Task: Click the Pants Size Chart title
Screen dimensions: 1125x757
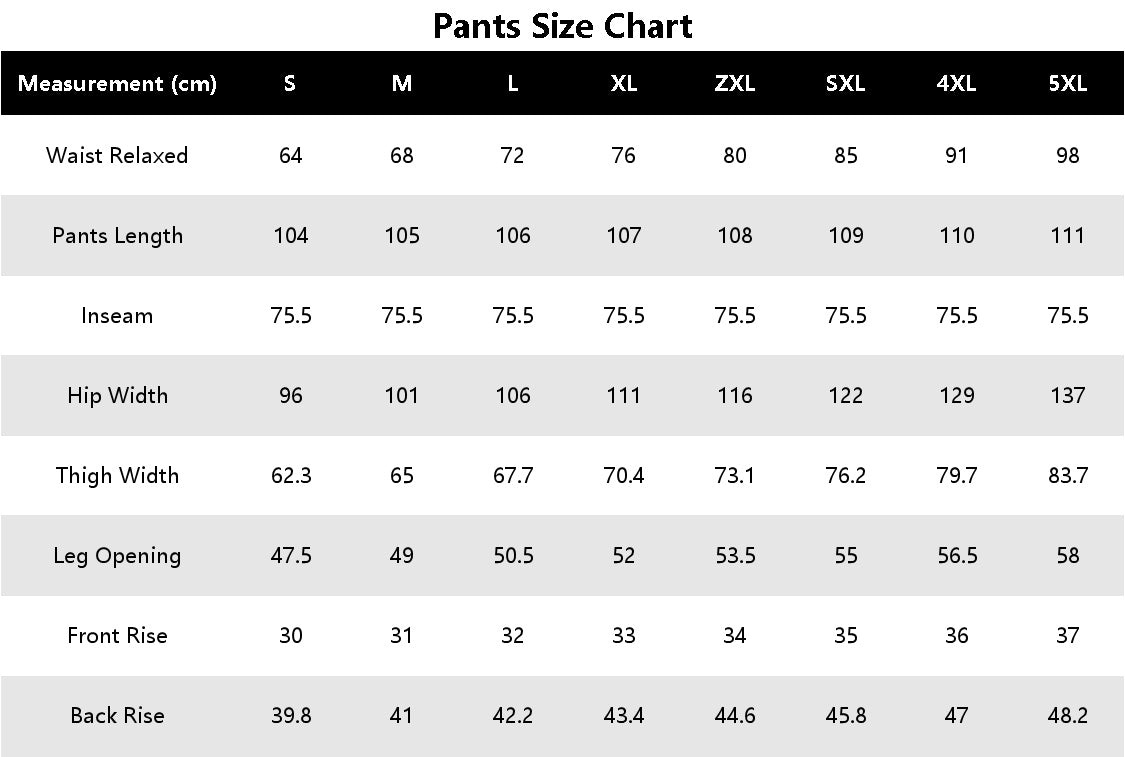Action: click(562, 26)
